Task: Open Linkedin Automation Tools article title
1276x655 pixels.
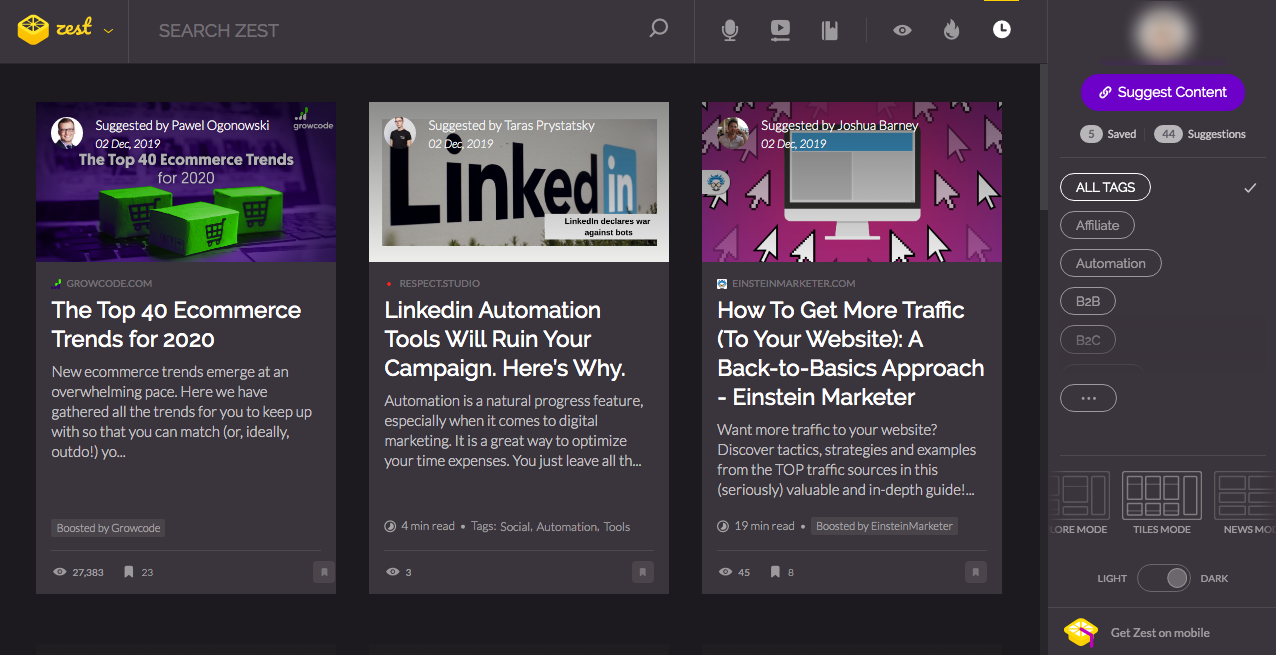Action: pos(505,339)
